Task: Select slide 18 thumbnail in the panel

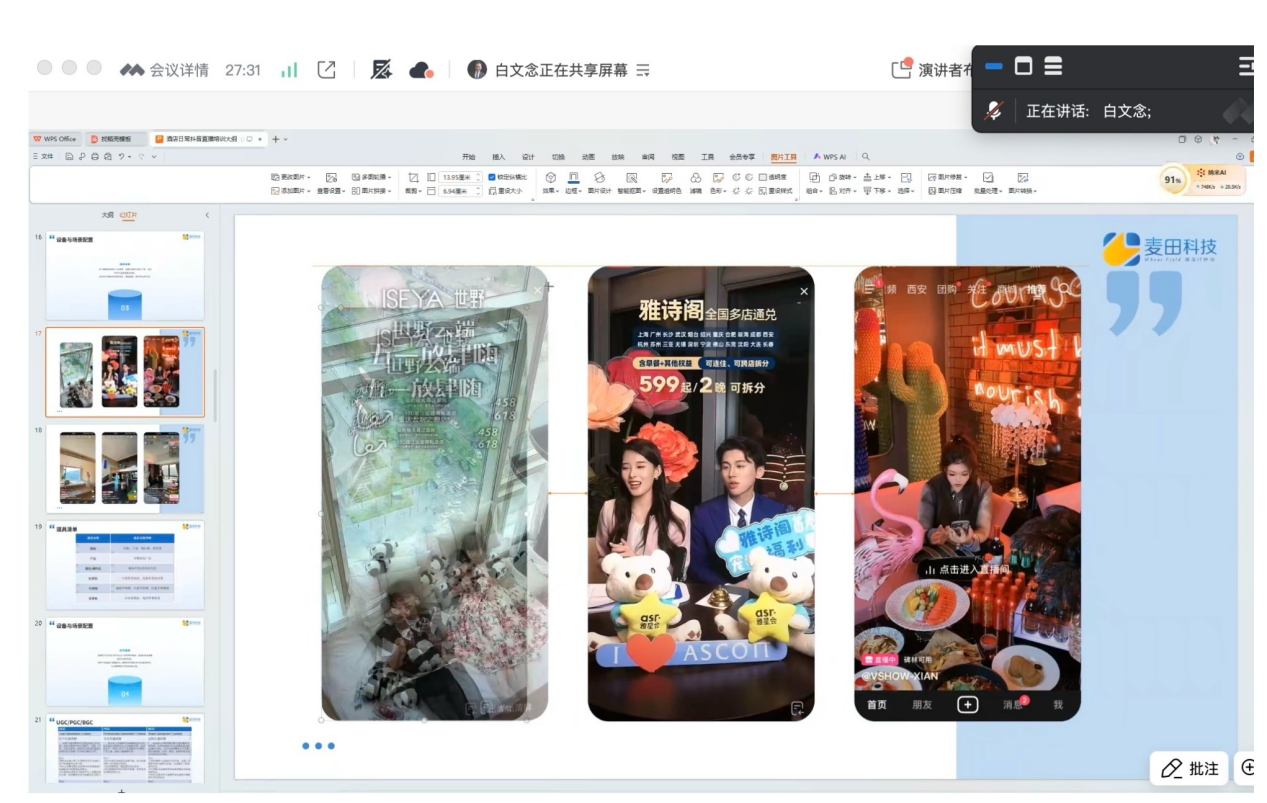Action: 124,468
